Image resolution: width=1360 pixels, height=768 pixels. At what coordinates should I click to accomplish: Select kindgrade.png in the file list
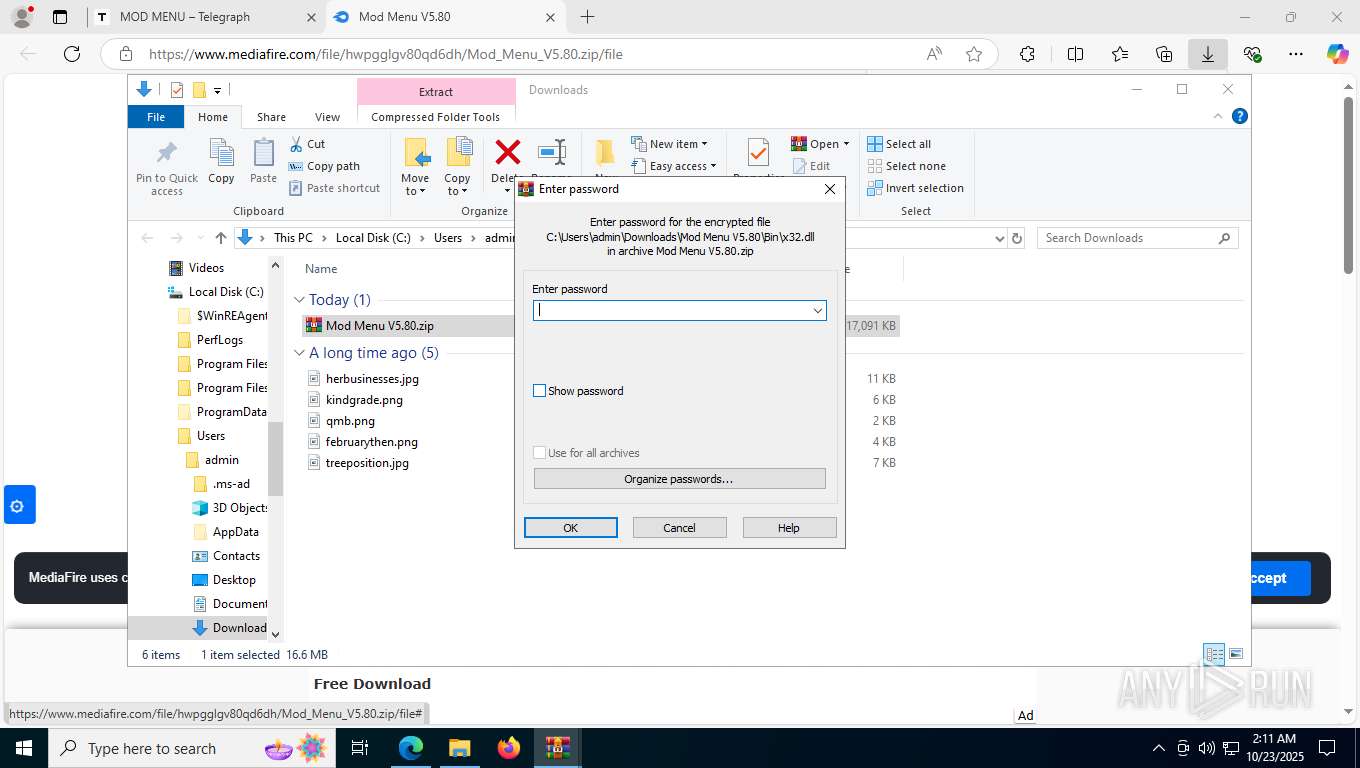pos(364,400)
